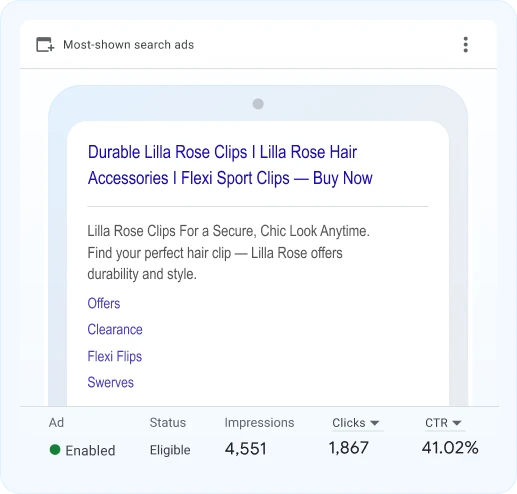Click the Eligible status value
Image resolution: width=517 pixels, height=494 pixels.
click(x=170, y=450)
